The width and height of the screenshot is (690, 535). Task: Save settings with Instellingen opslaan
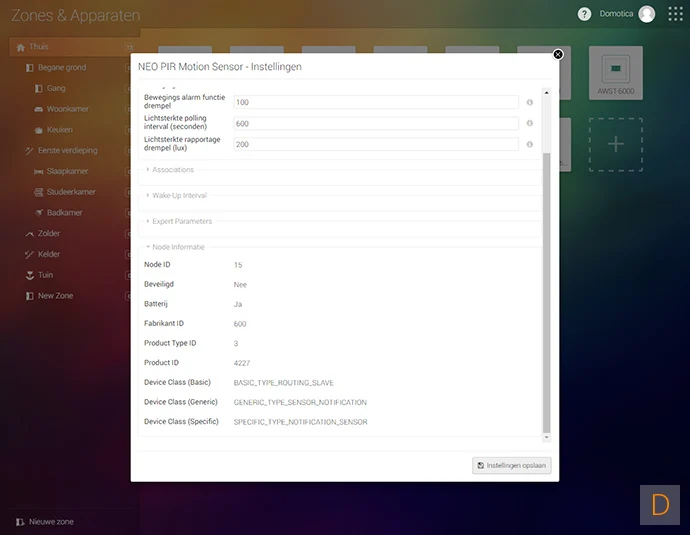click(511, 465)
